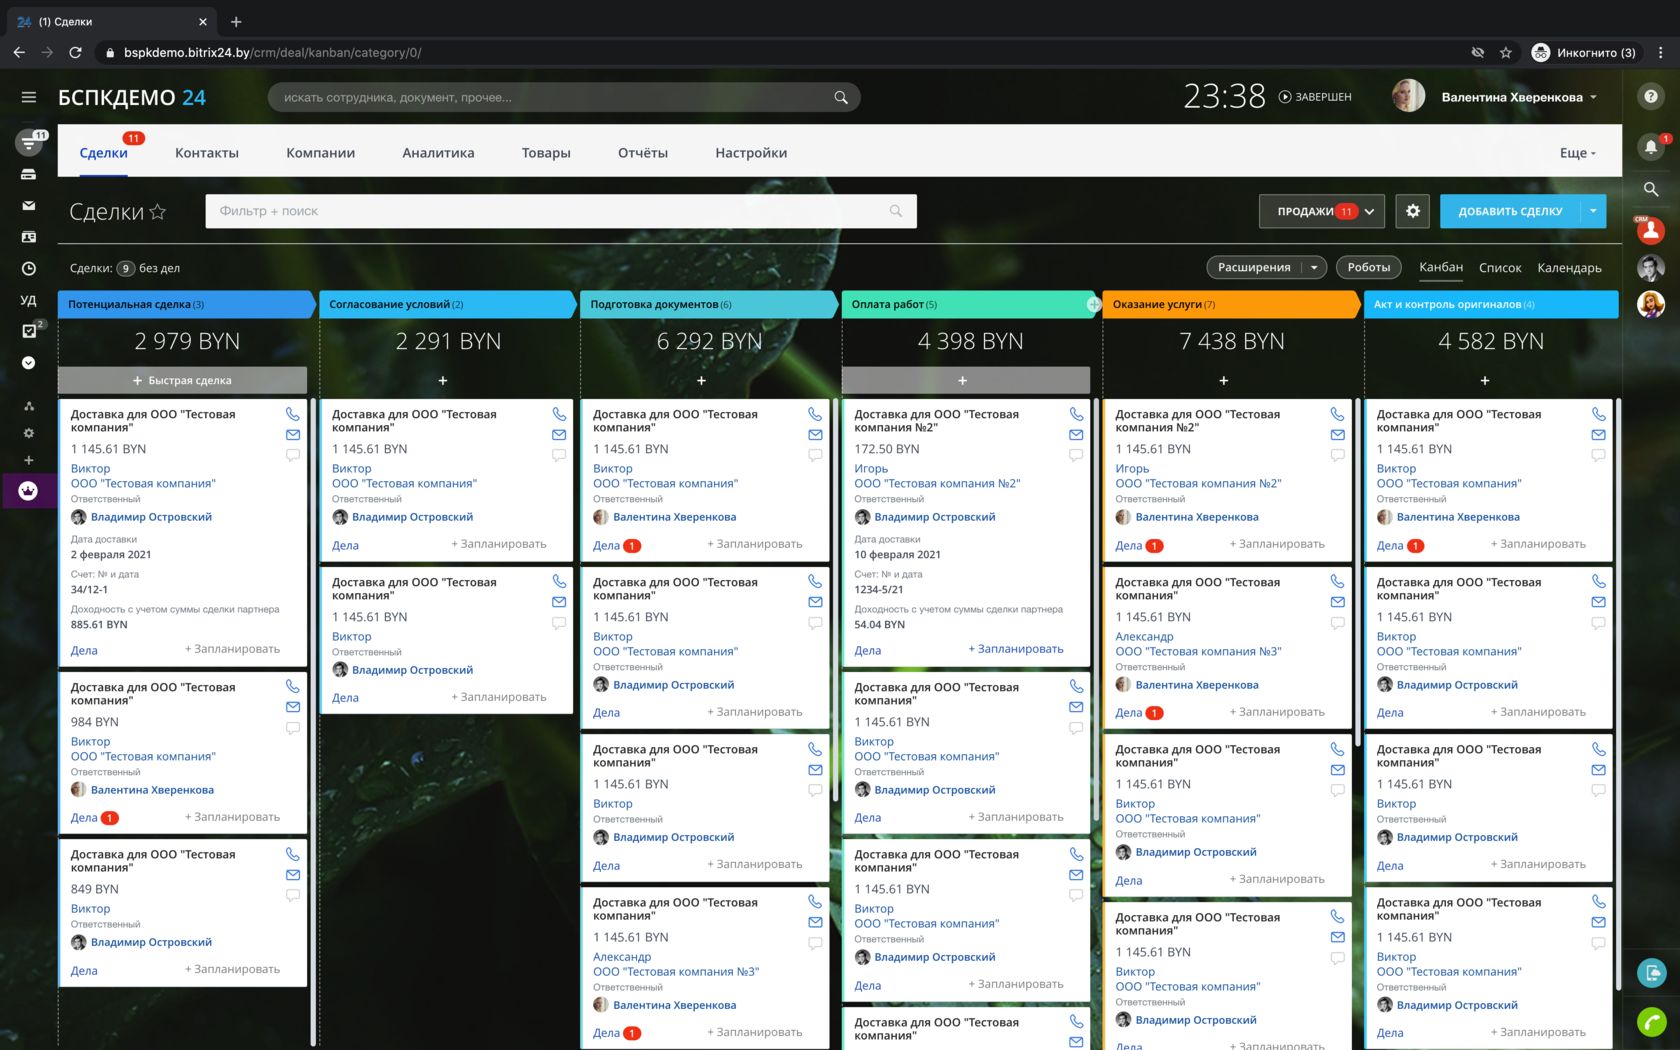Click the right sidebar search magnifier icon
The height and width of the screenshot is (1050, 1680).
[1650, 189]
